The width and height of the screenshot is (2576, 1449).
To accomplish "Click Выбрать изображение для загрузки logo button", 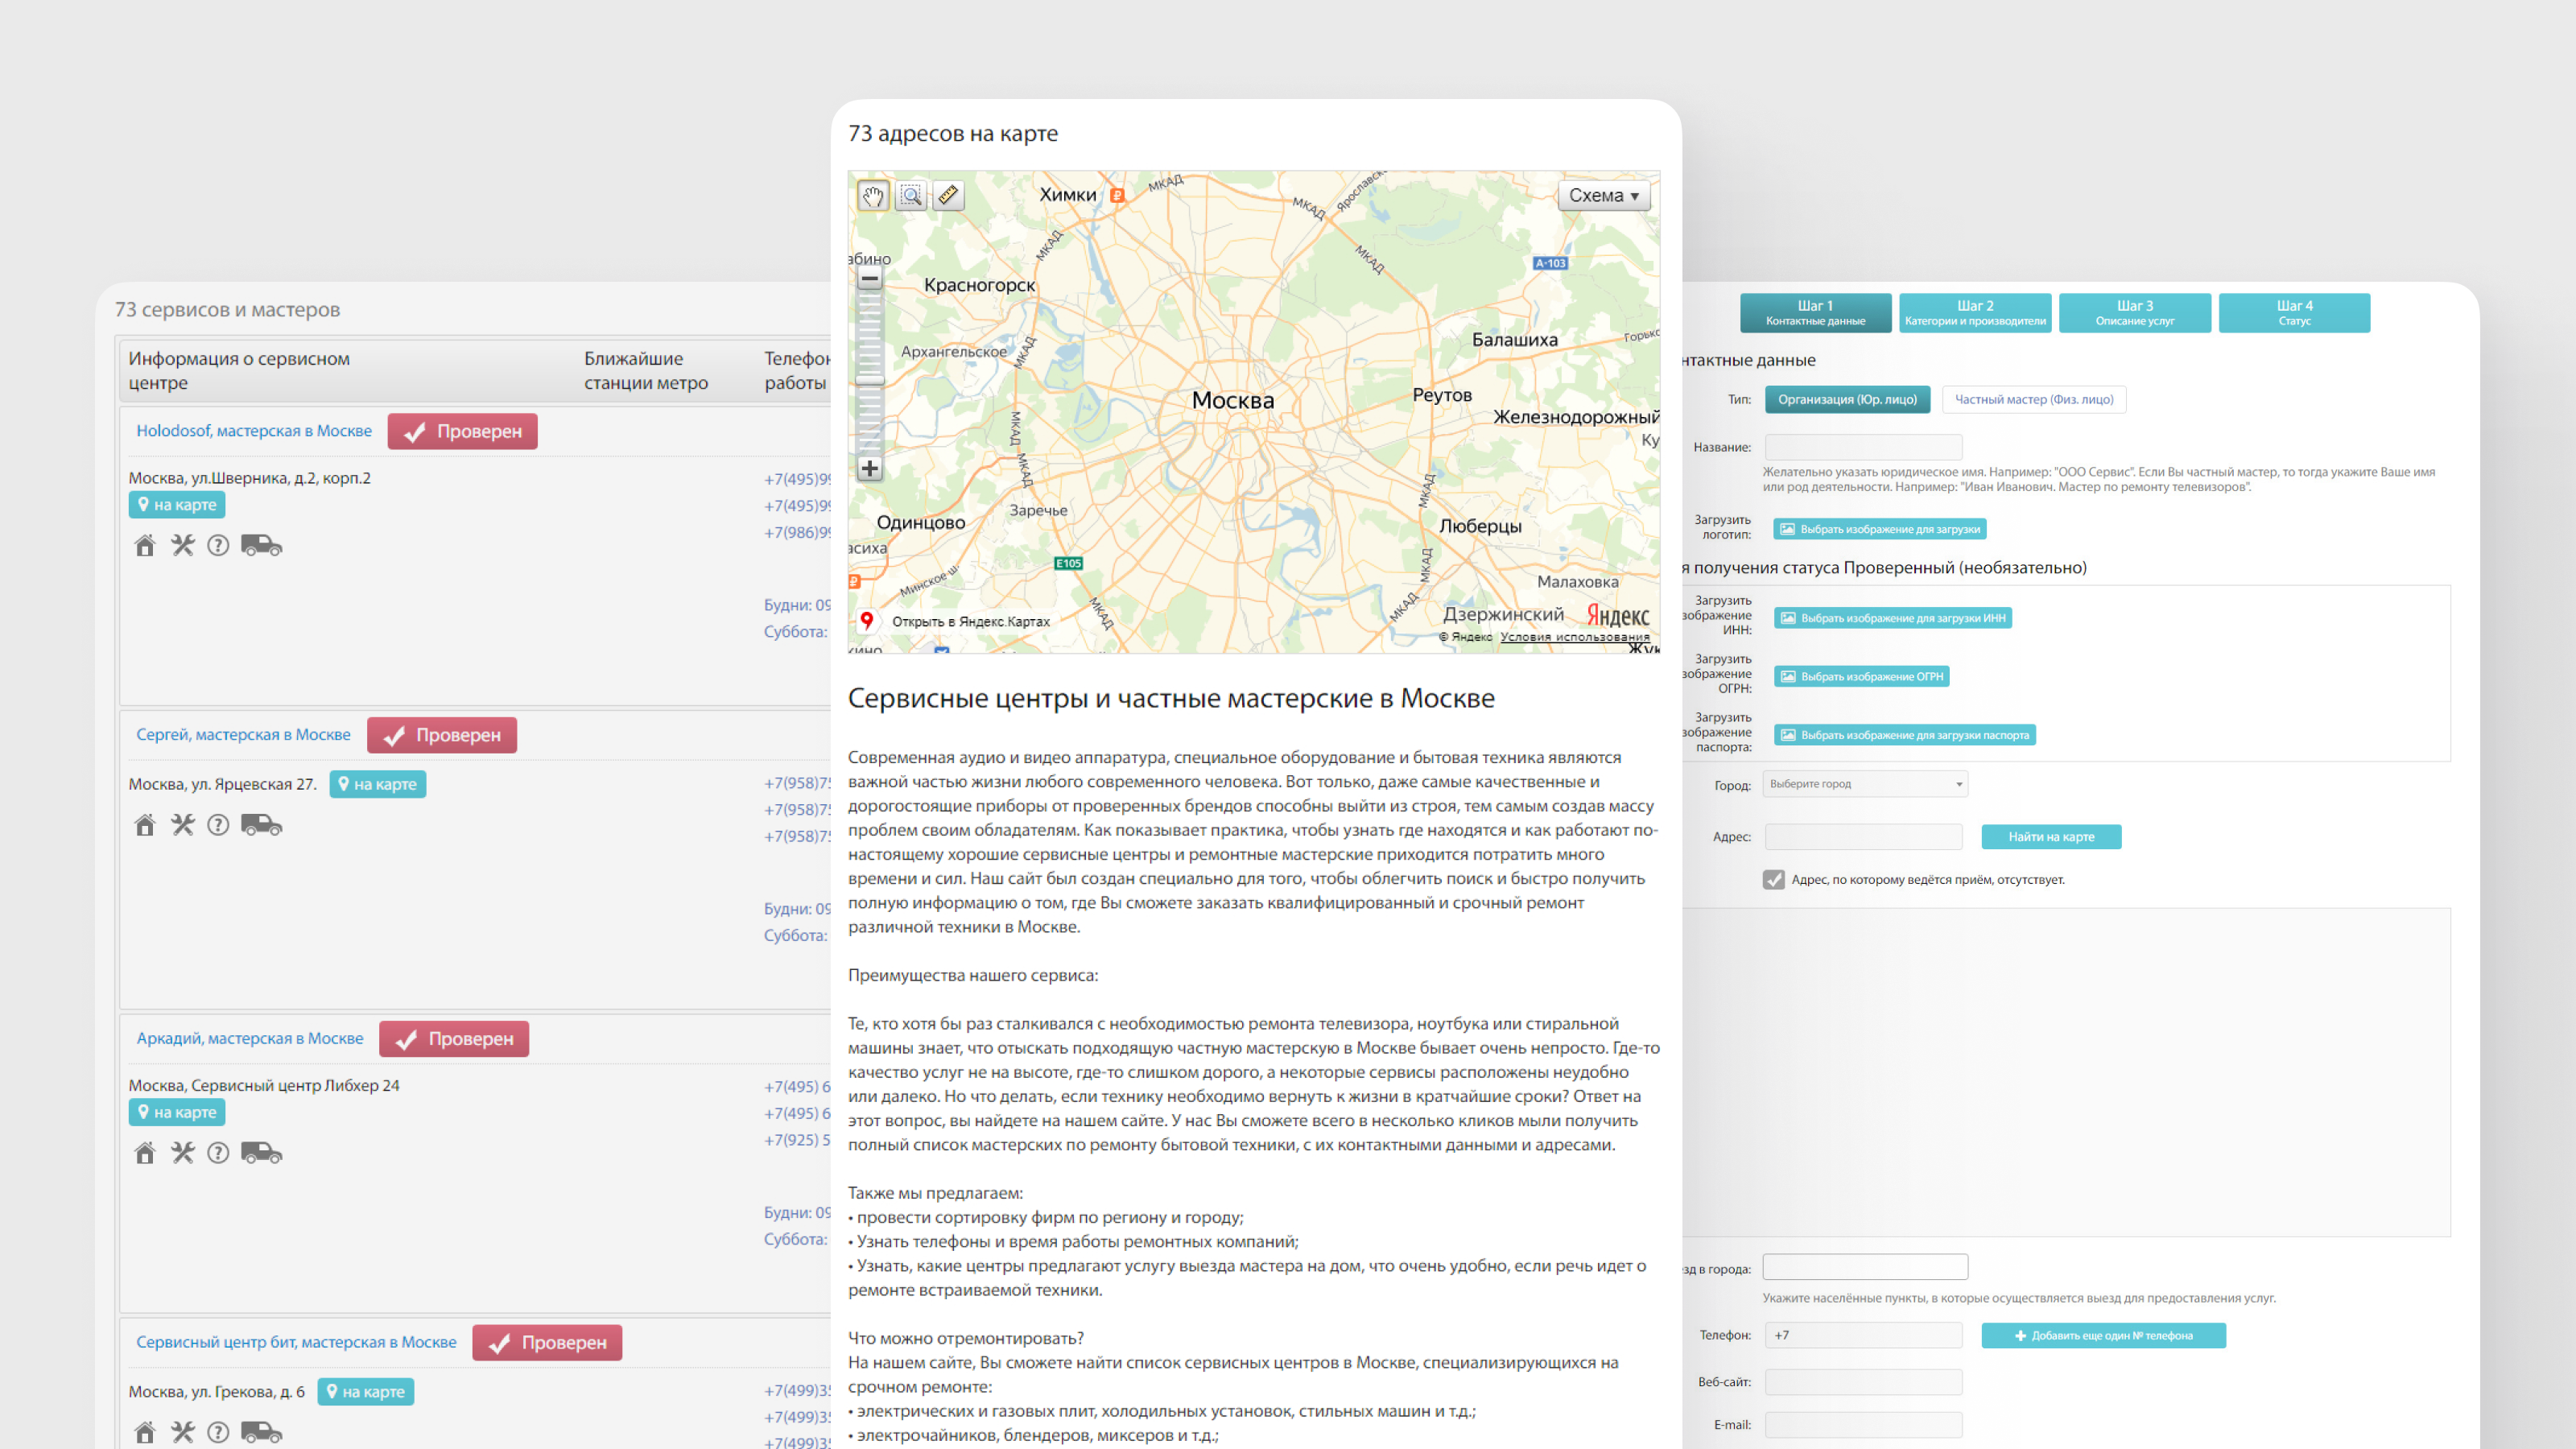I will point(1879,529).
